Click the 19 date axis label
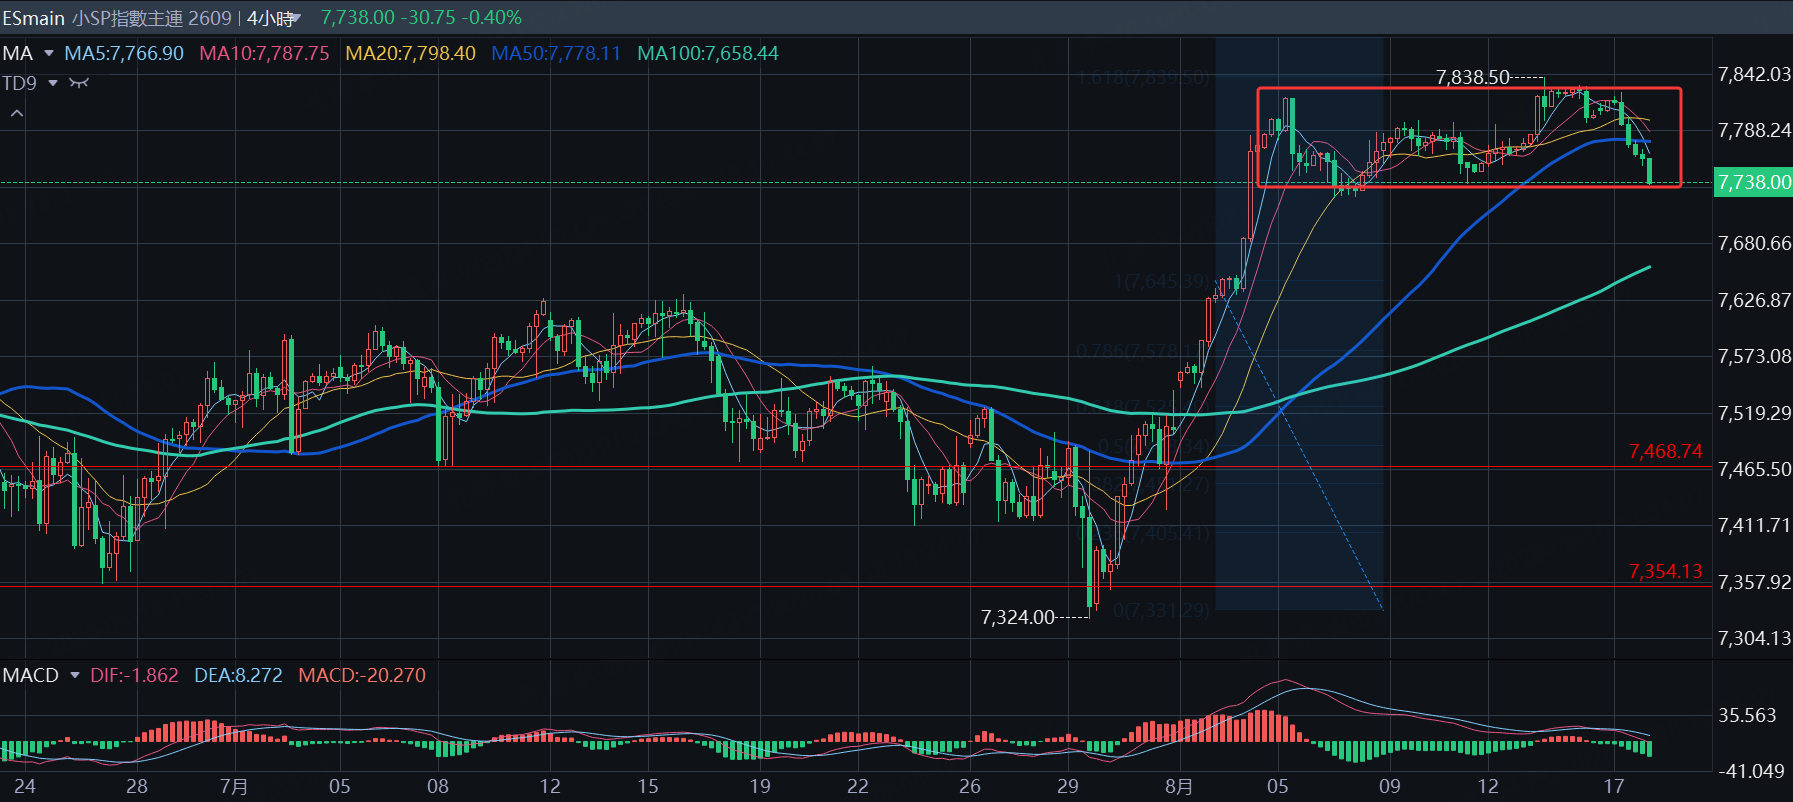The height and width of the screenshot is (802, 1793). point(760,787)
